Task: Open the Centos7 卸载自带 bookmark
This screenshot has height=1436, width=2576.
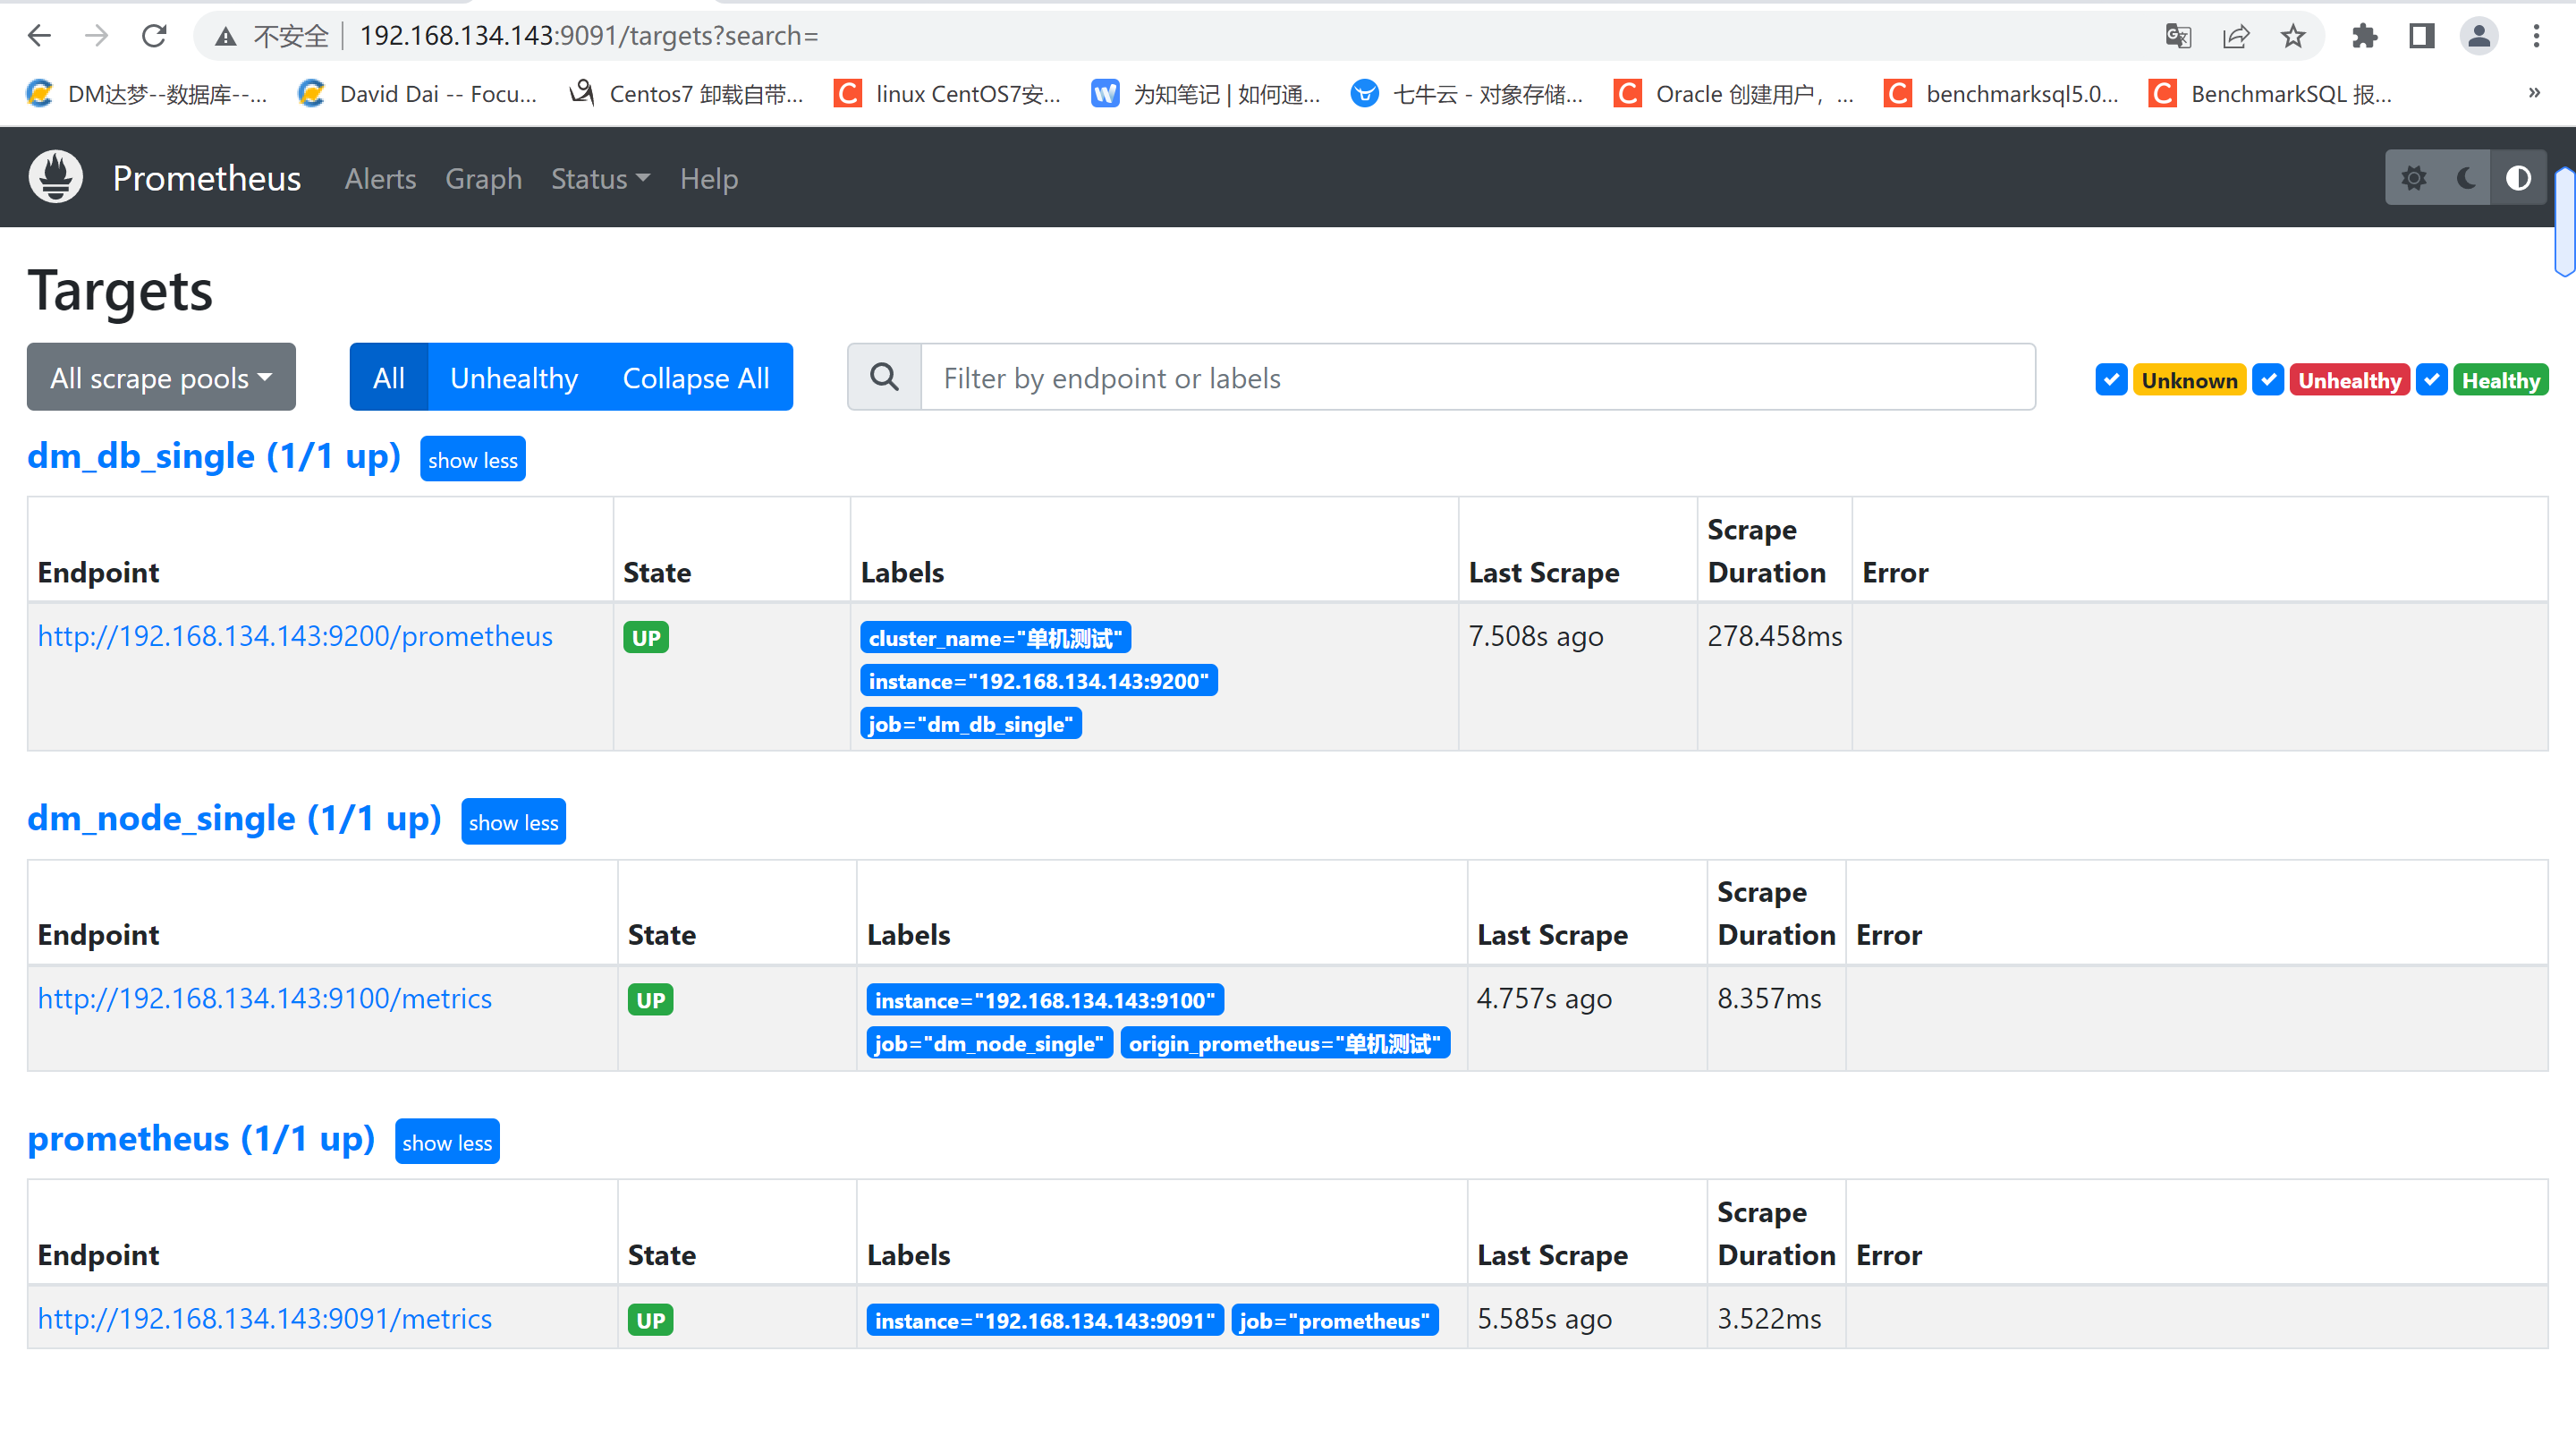Action: [x=686, y=94]
